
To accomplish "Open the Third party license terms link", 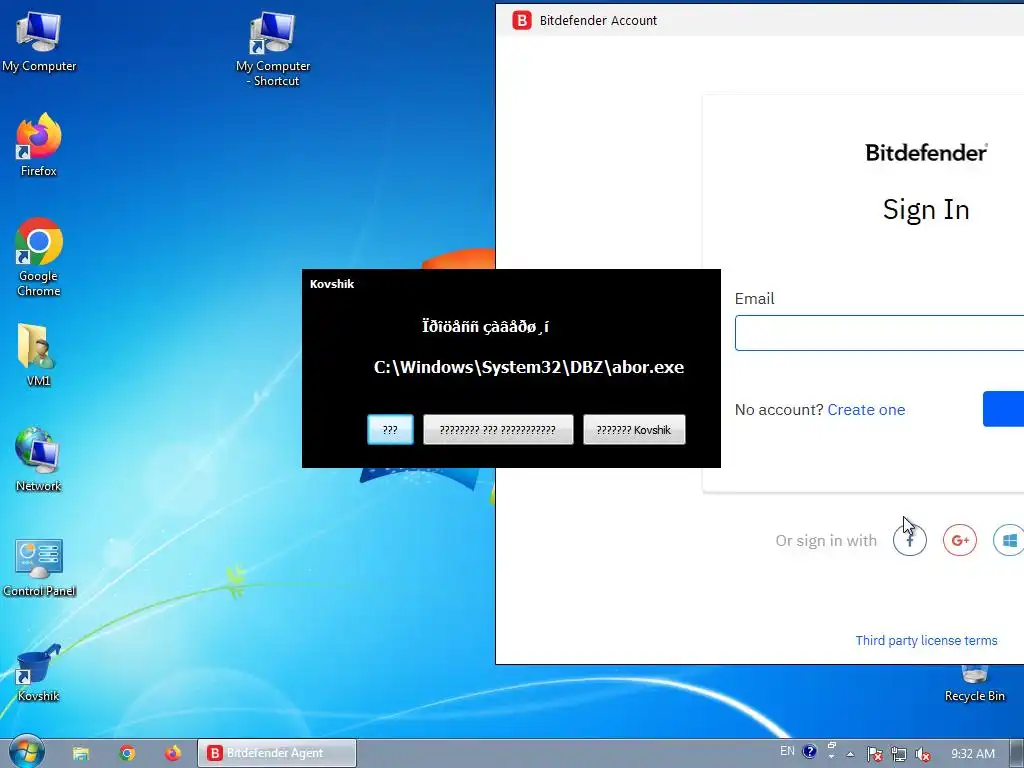I will [x=926, y=641].
